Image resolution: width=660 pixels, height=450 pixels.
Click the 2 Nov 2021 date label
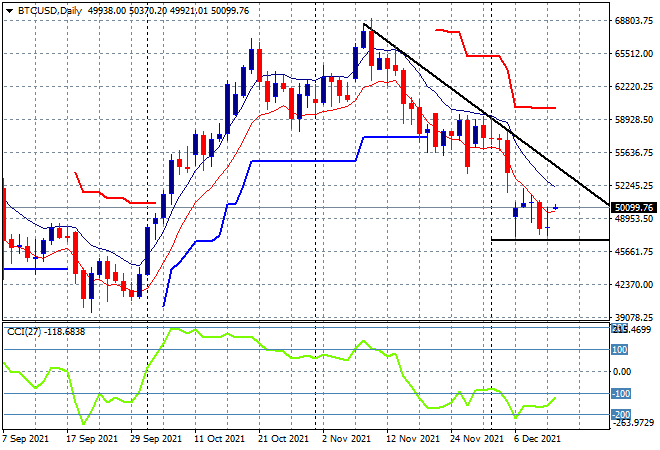[346, 439]
